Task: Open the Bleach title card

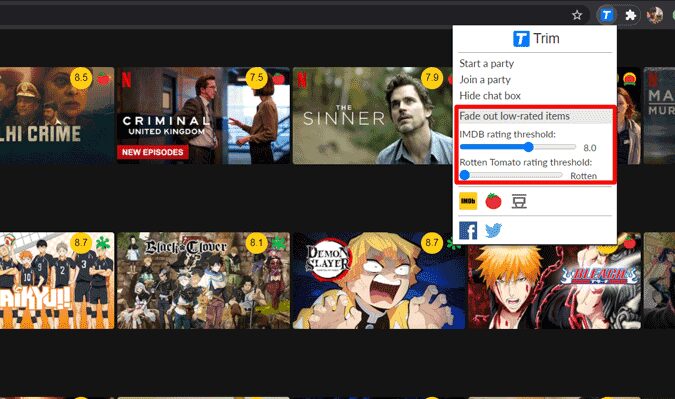Action: [554, 287]
